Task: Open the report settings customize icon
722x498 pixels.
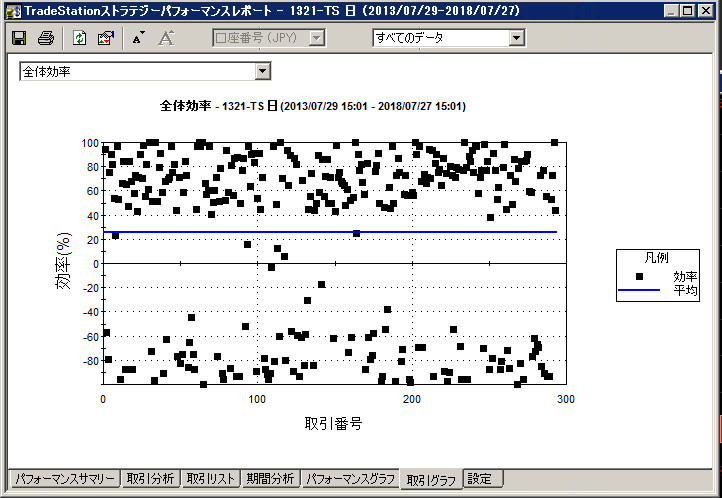Action: click(106, 38)
